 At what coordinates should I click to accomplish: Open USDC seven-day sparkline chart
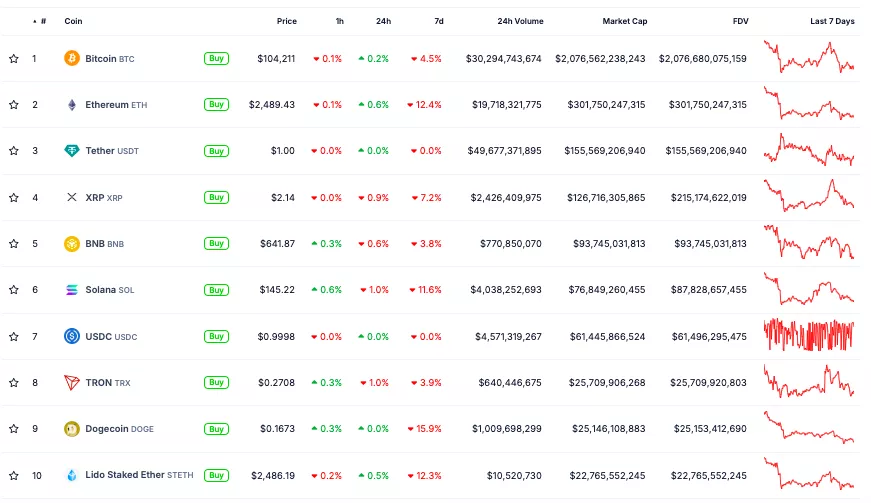click(808, 336)
